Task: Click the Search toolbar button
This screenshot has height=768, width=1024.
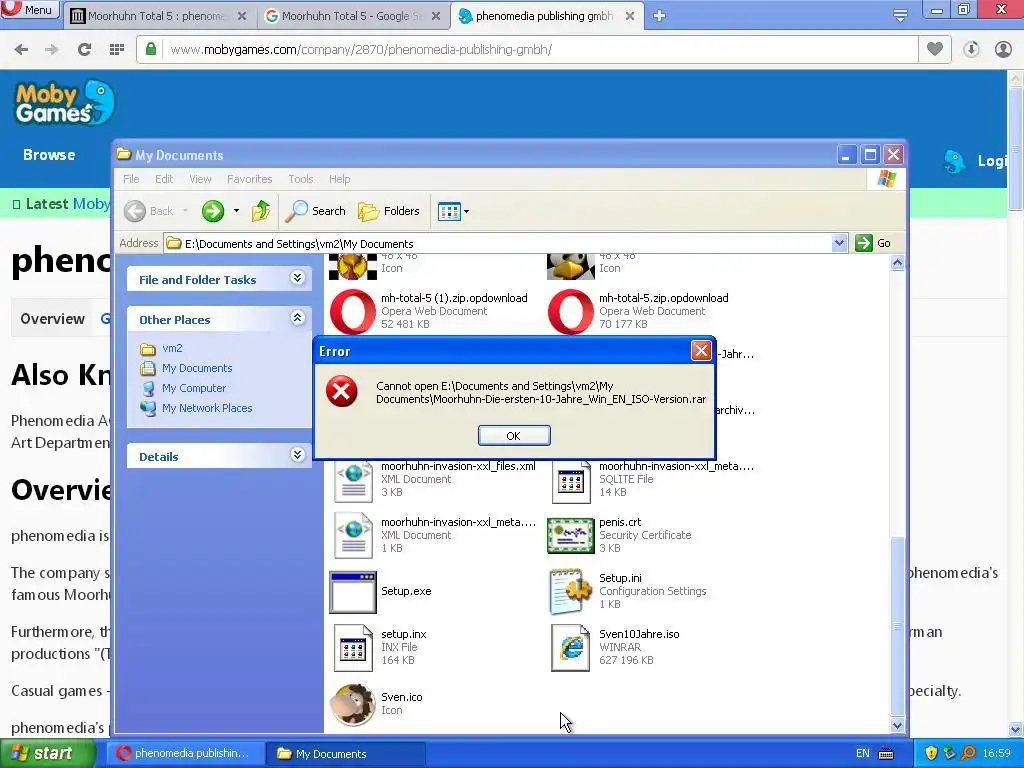Action: click(316, 211)
